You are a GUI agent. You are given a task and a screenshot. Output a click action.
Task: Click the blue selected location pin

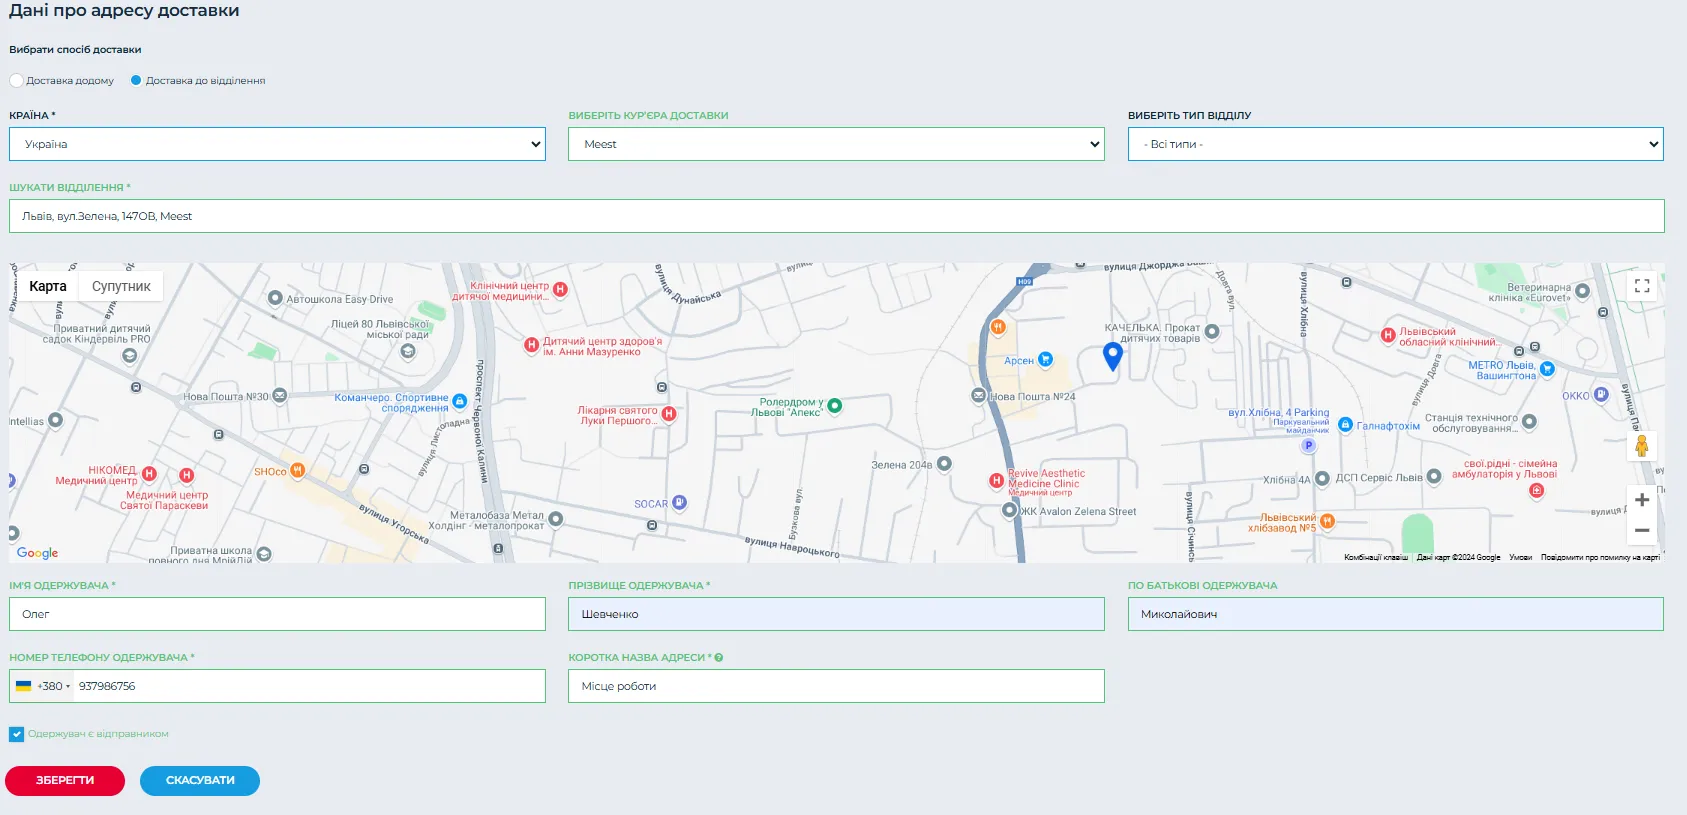tap(1112, 355)
